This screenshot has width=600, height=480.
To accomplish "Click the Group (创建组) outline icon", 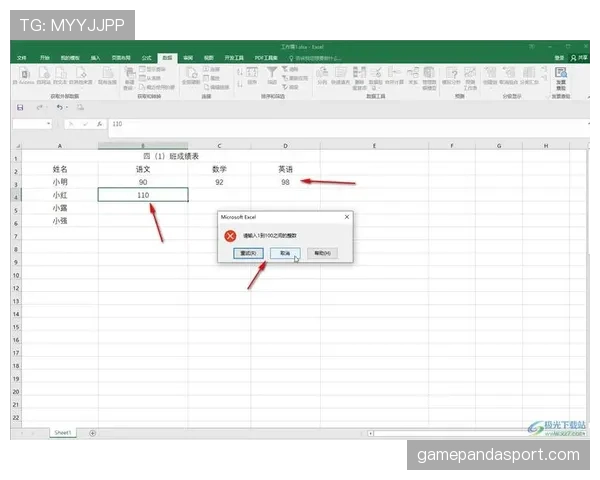I will click(x=490, y=75).
